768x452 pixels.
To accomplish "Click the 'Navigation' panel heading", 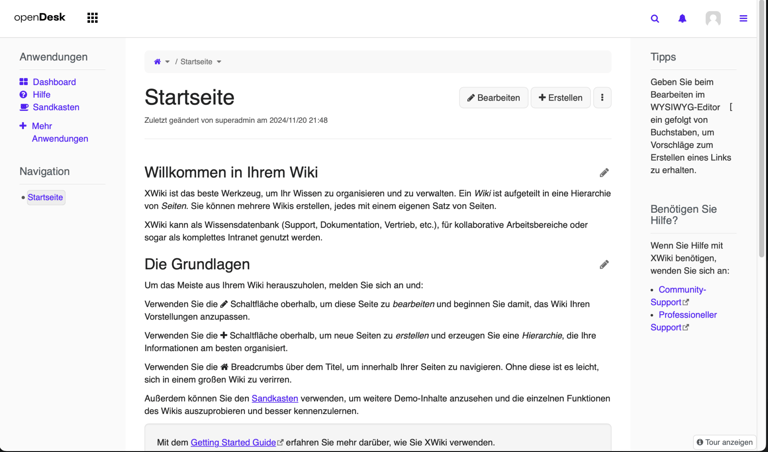I will coord(45,171).
